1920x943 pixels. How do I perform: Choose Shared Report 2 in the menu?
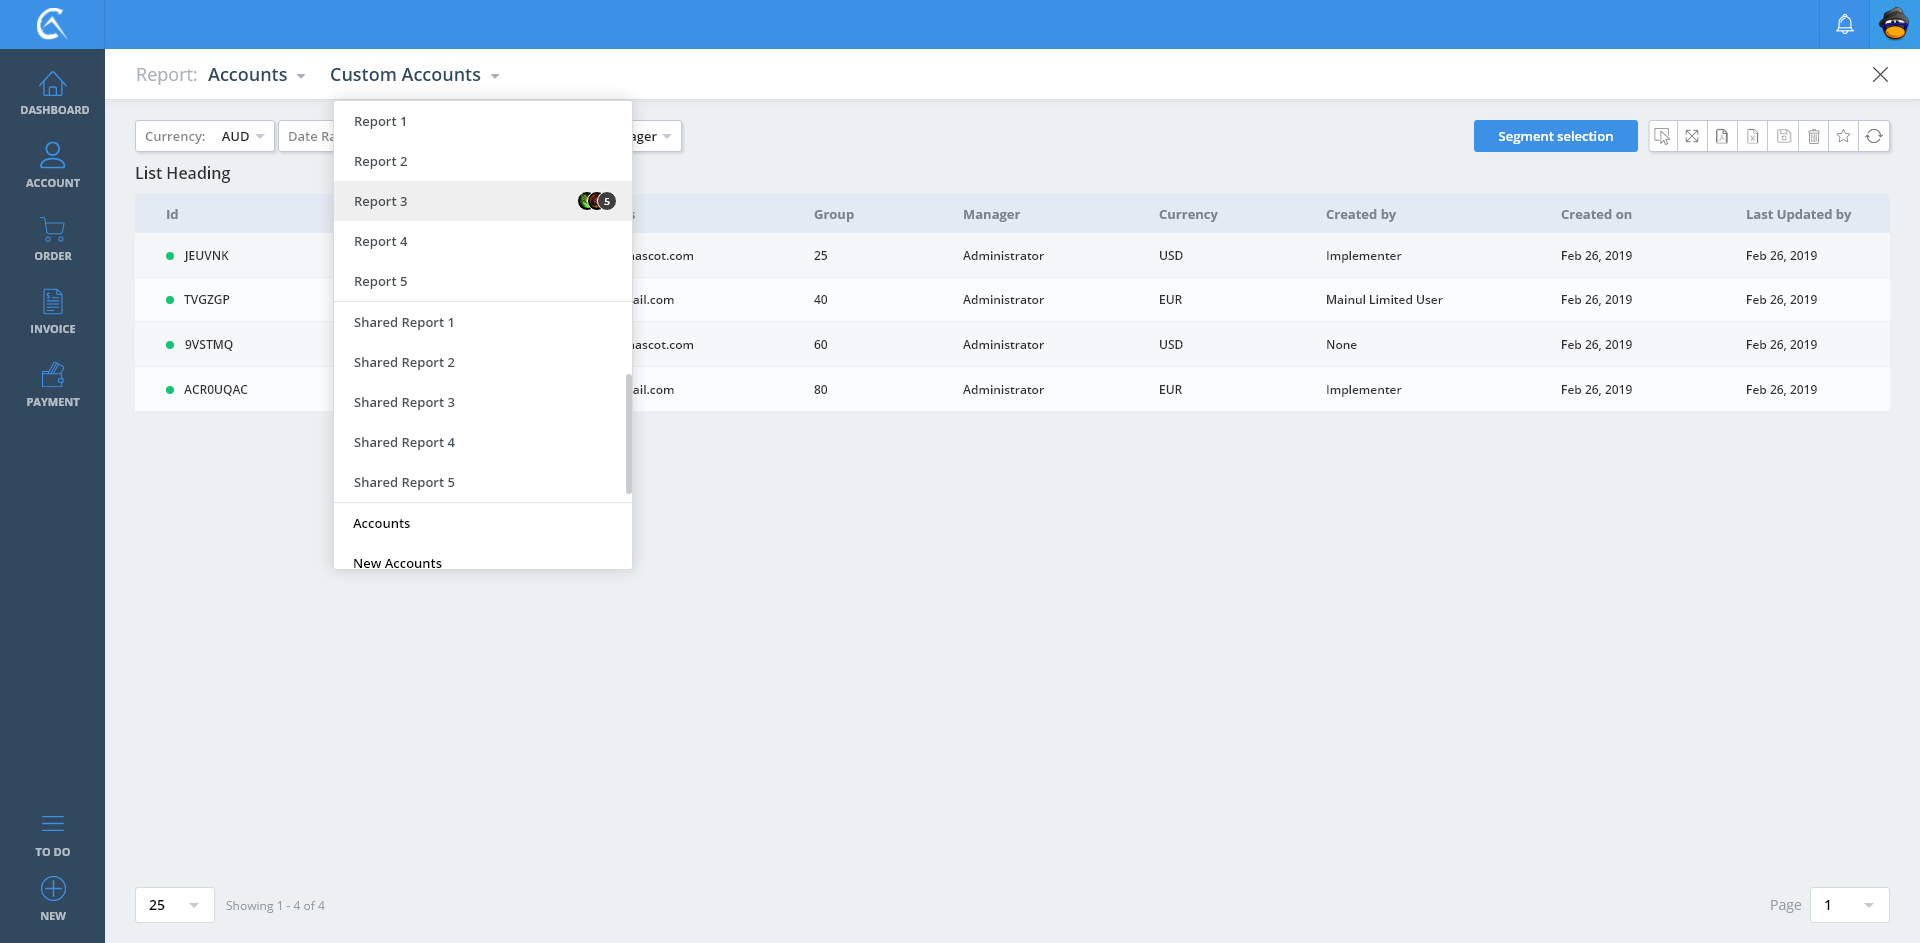[x=404, y=362]
